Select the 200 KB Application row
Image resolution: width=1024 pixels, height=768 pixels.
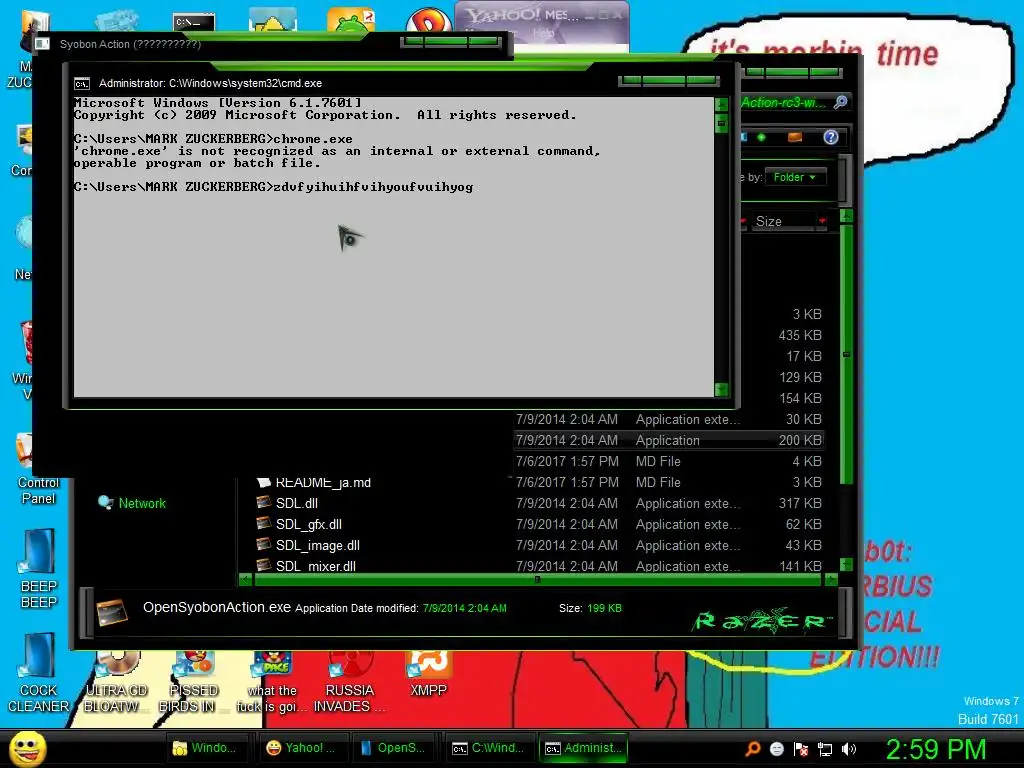(x=668, y=440)
